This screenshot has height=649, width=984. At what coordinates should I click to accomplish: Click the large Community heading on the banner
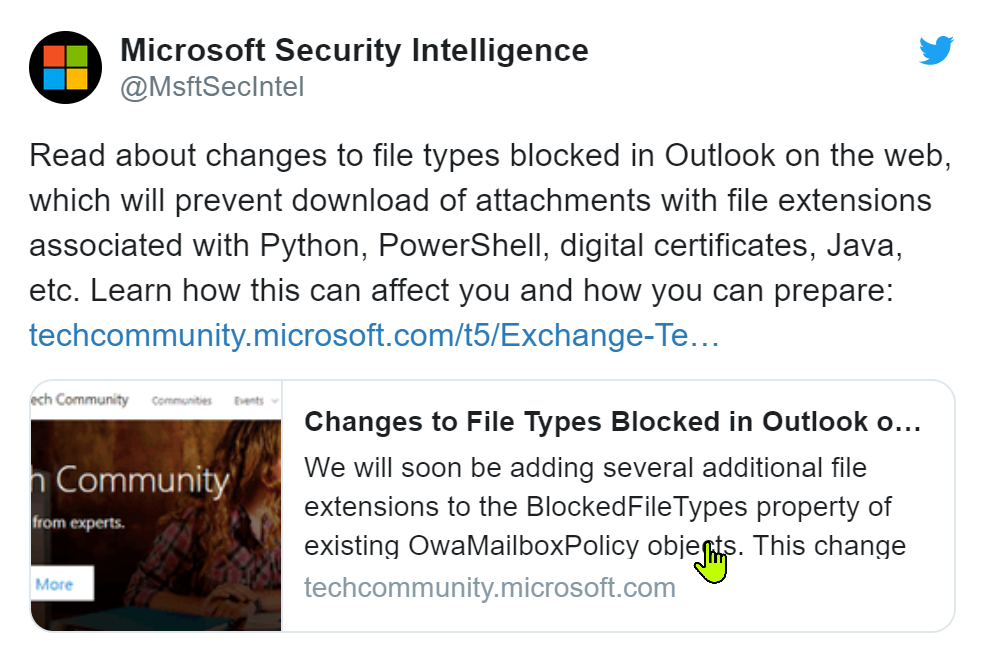point(141,480)
